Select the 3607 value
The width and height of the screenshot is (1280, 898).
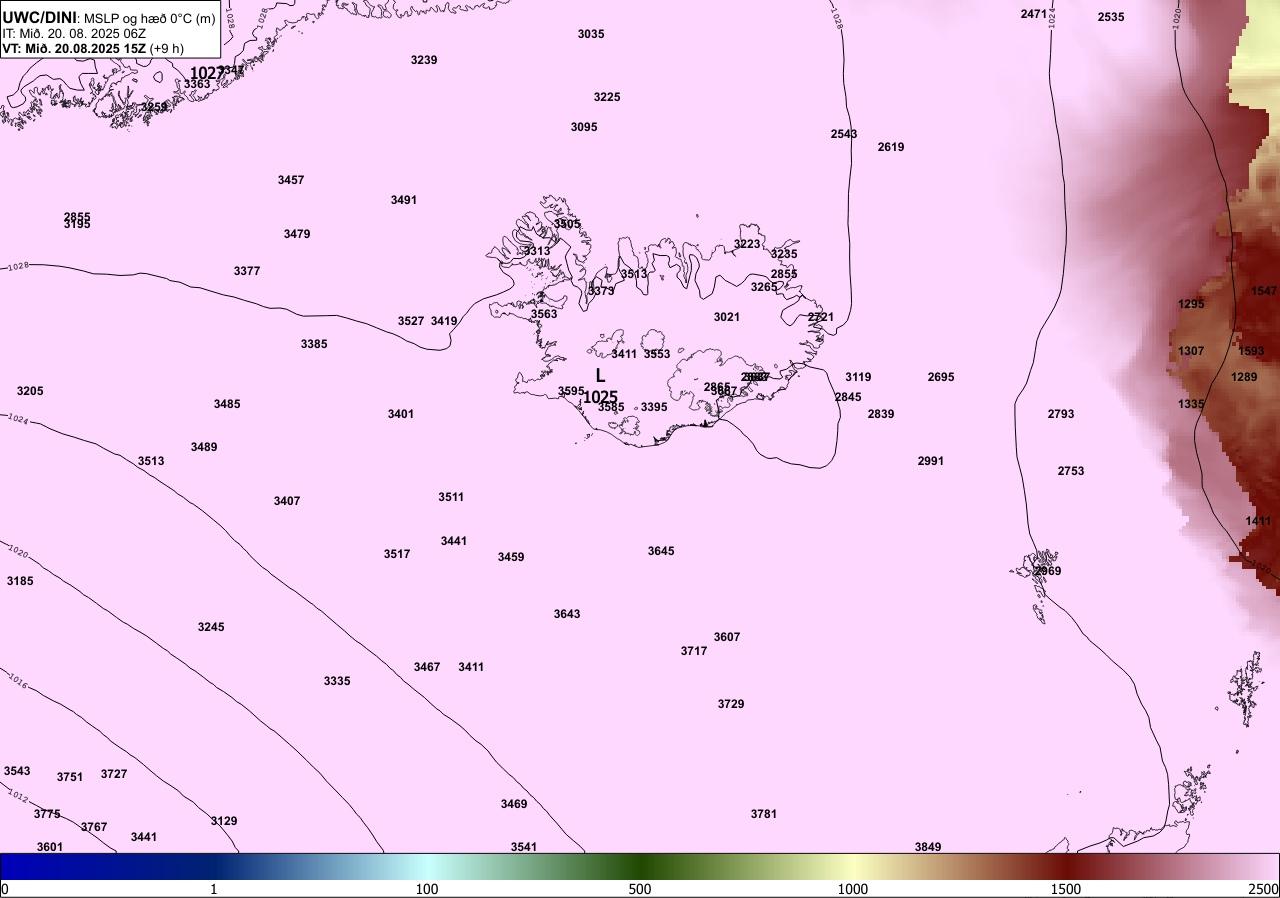727,637
